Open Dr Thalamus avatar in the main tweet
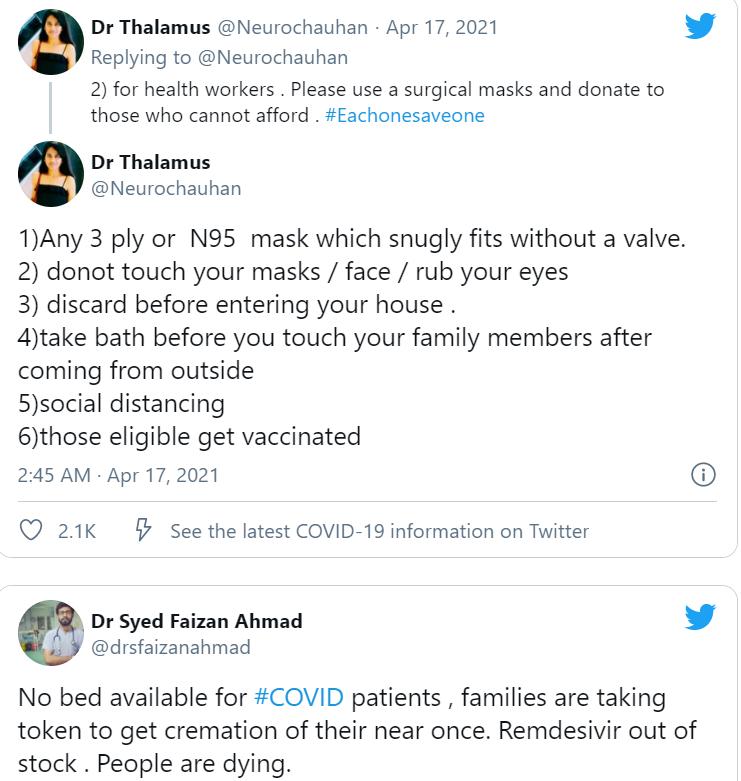The image size is (741, 781). [51, 174]
